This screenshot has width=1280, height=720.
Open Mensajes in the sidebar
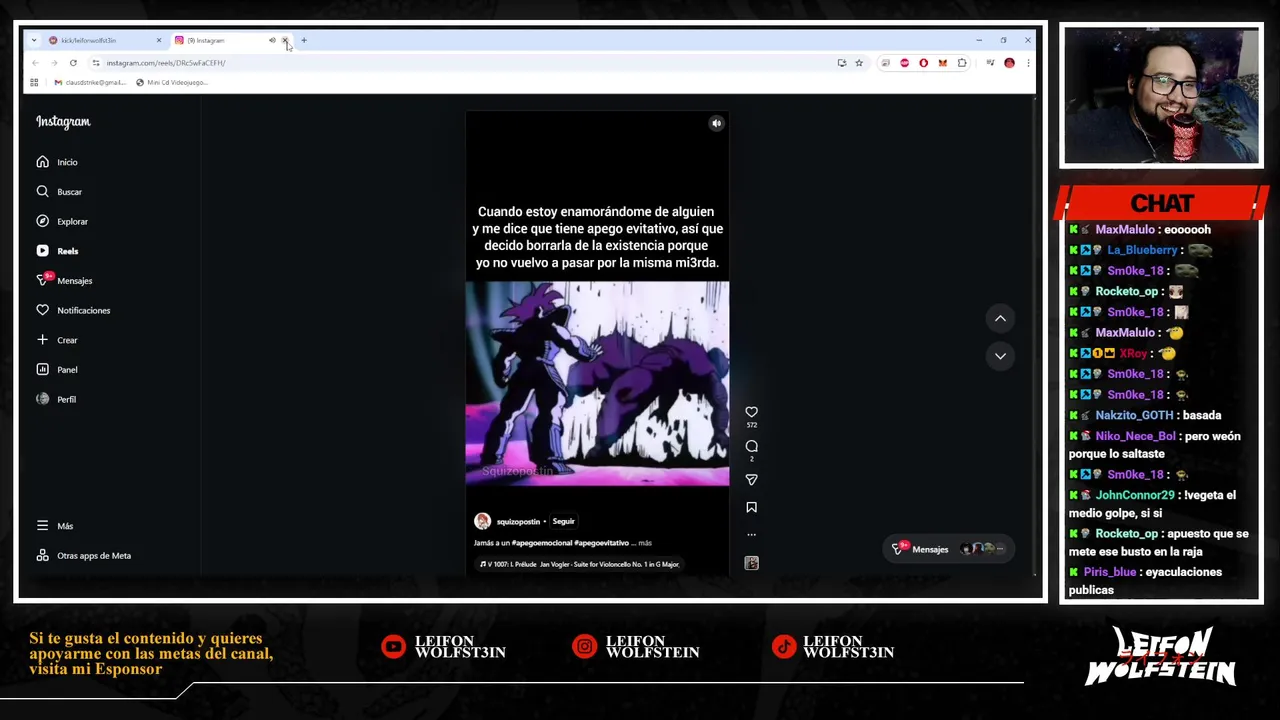pos(64,280)
